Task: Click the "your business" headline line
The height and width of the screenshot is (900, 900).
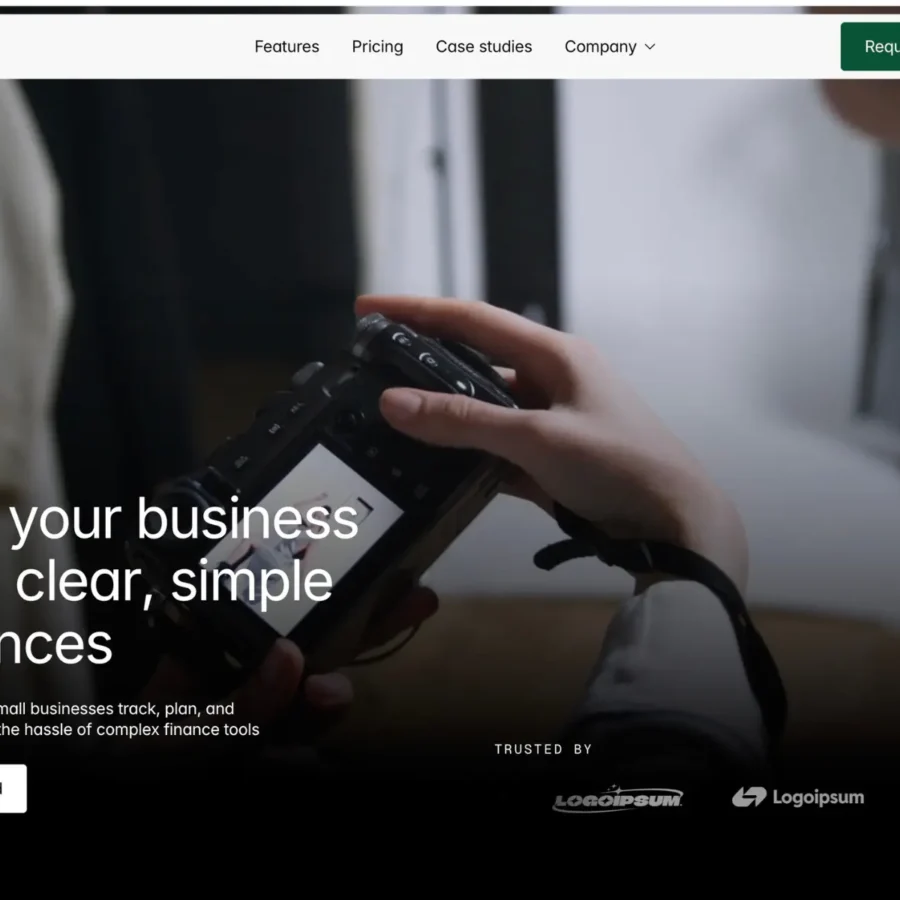Action: [x=185, y=520]
